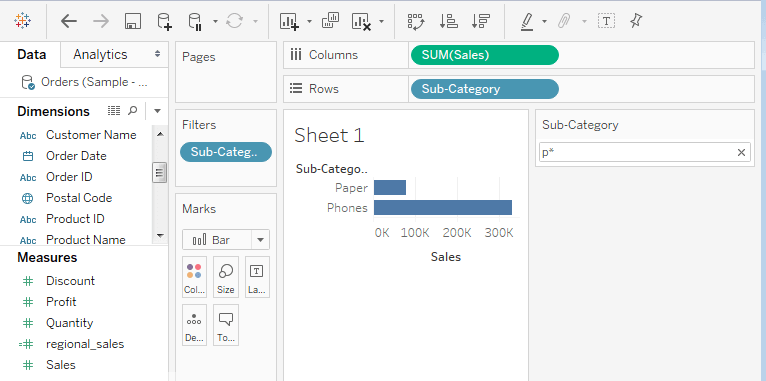Click the Paper bar in the chart
The width and height of the screenshot is (766, 381).
pyautogui.click(x=390, y=188)
